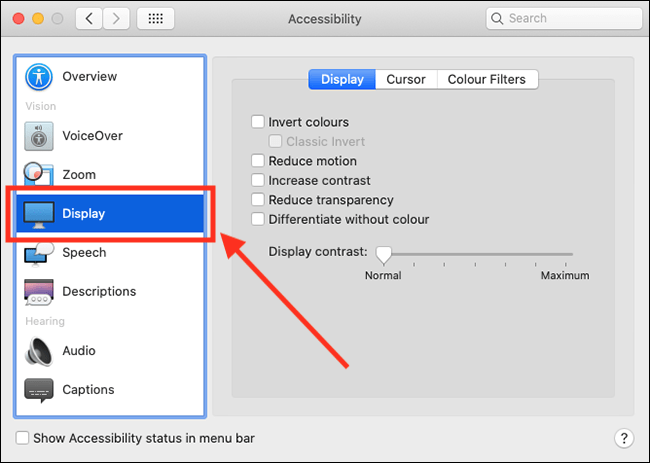Select the Descriptions icon
This screenshot has width=650, height=463.
coord(39,292)
